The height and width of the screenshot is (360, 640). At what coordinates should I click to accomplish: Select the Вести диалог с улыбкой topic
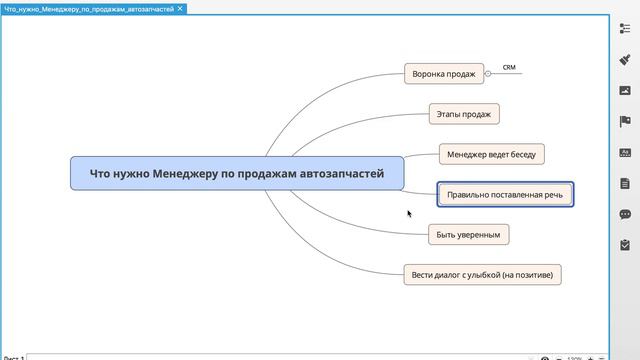point(482,275)
